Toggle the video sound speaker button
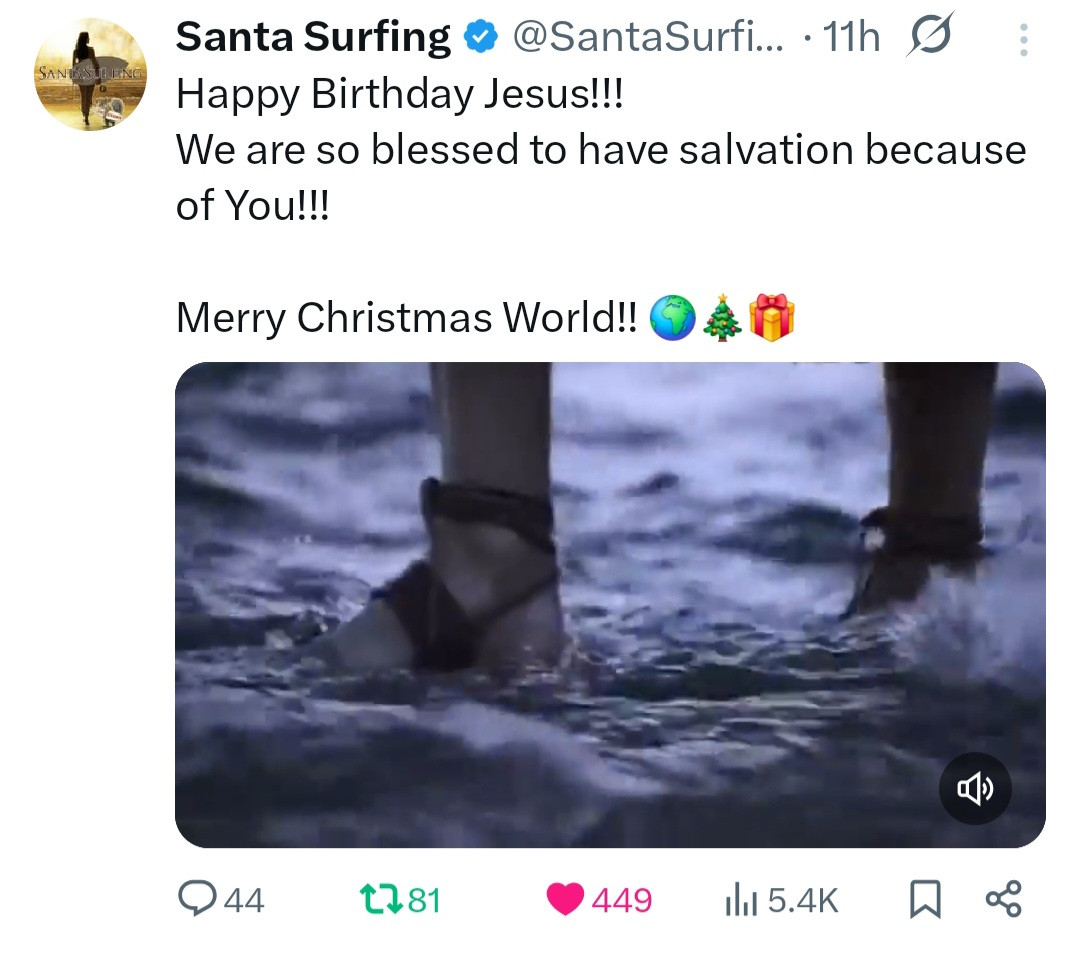 (x=975, y=790)
